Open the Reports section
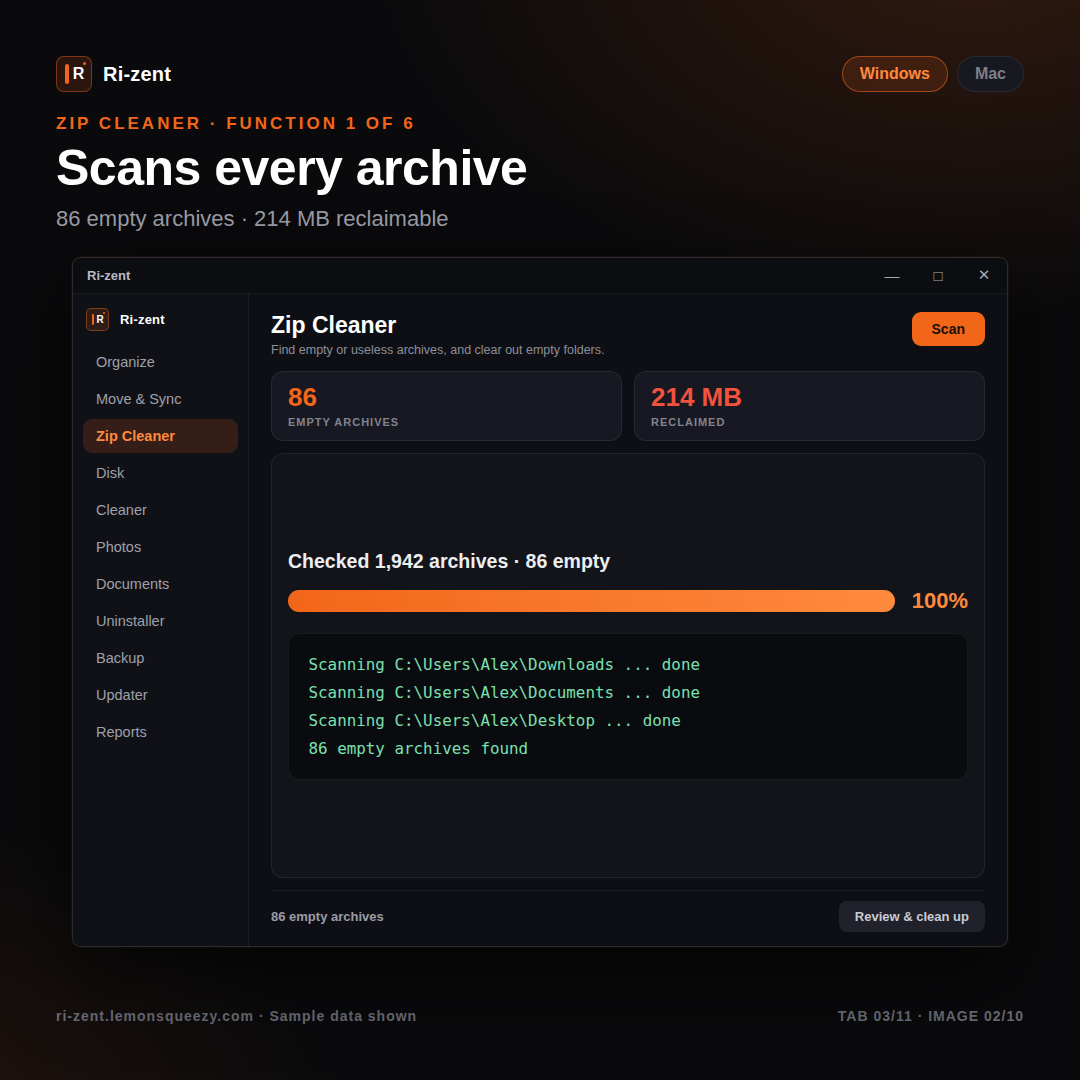This screenshot has width=1080, height=1080. tap(160, 732)
